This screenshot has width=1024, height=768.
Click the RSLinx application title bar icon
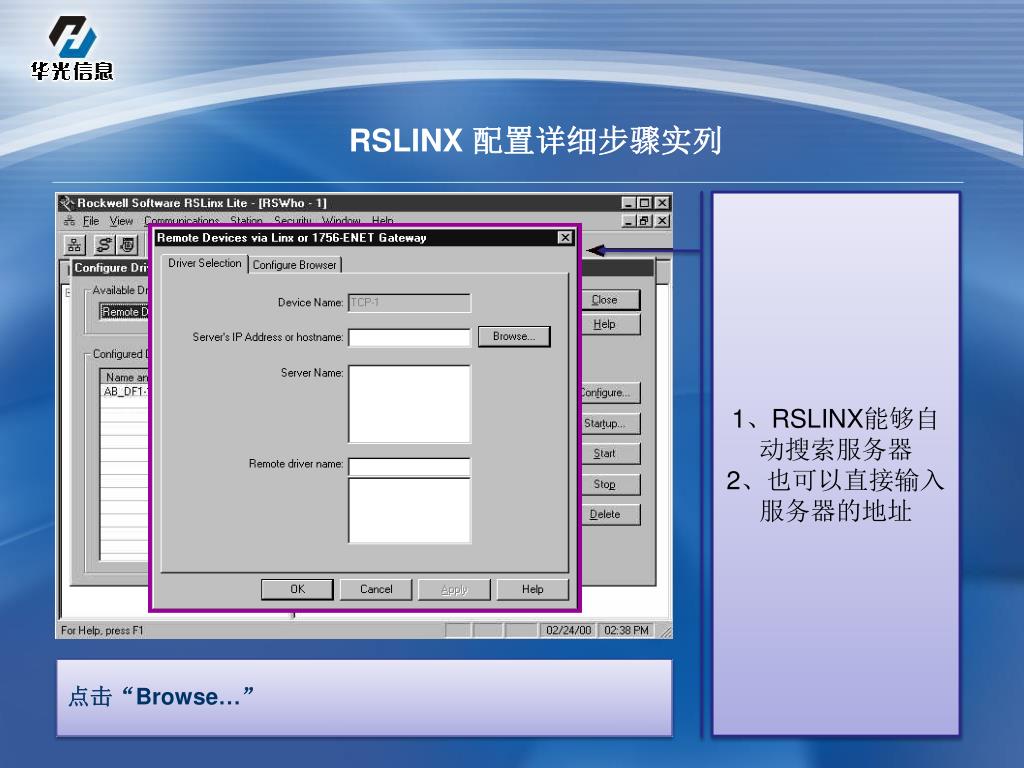coord(67,202)
